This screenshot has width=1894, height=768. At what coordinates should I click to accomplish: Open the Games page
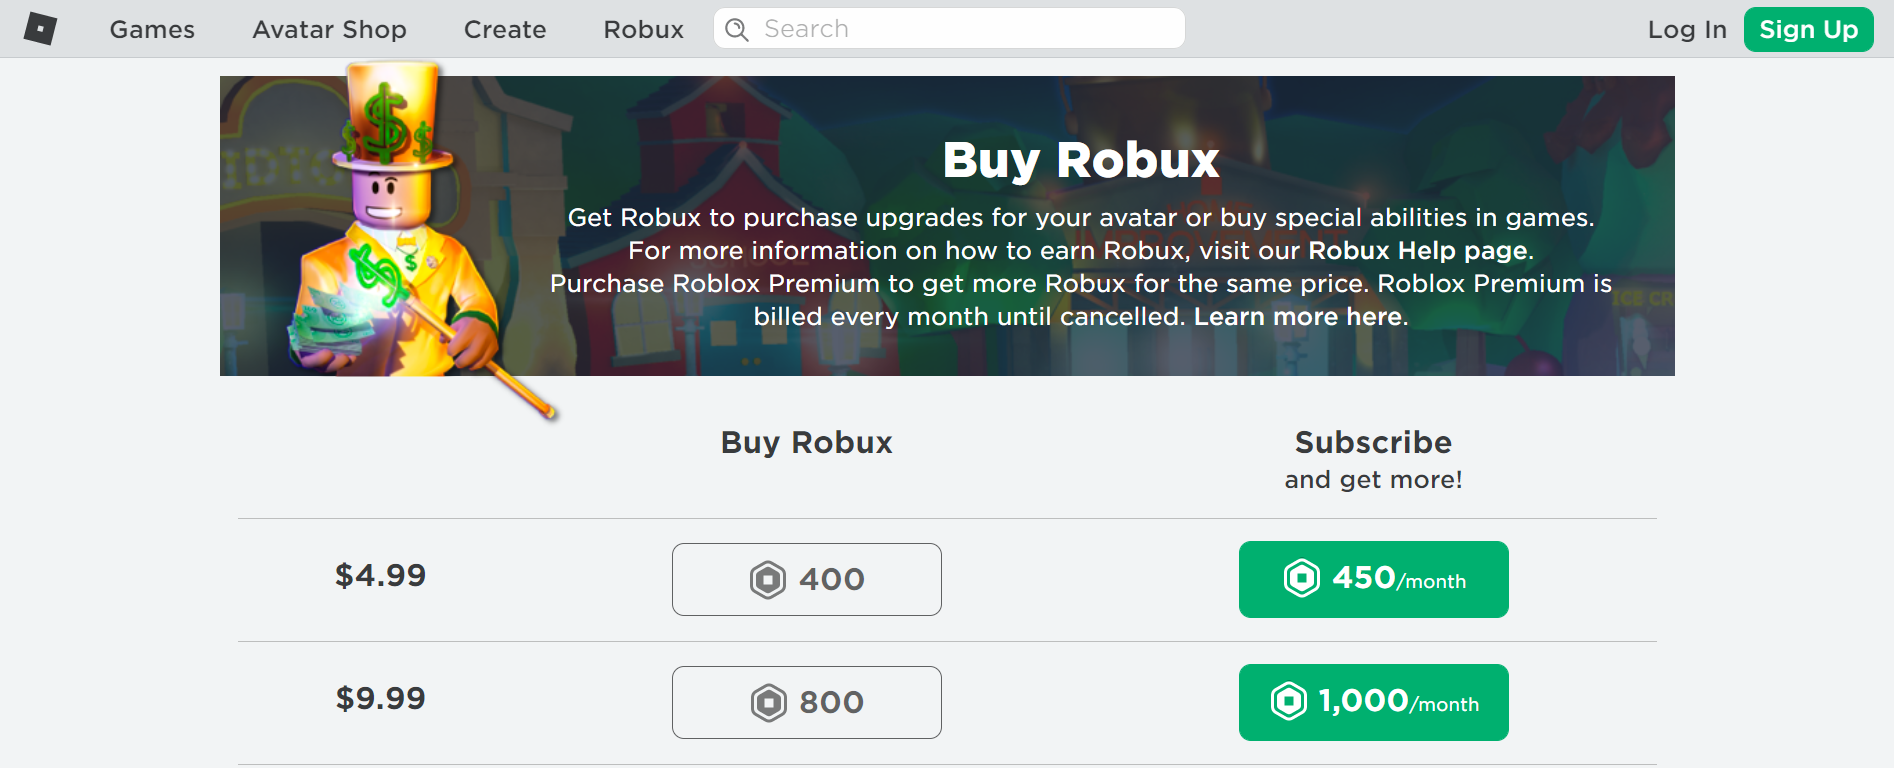151,29
